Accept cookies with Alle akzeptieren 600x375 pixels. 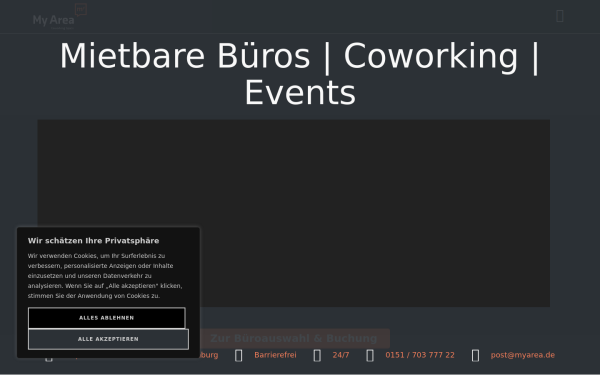pyautogui.click(x=108, y=339)
